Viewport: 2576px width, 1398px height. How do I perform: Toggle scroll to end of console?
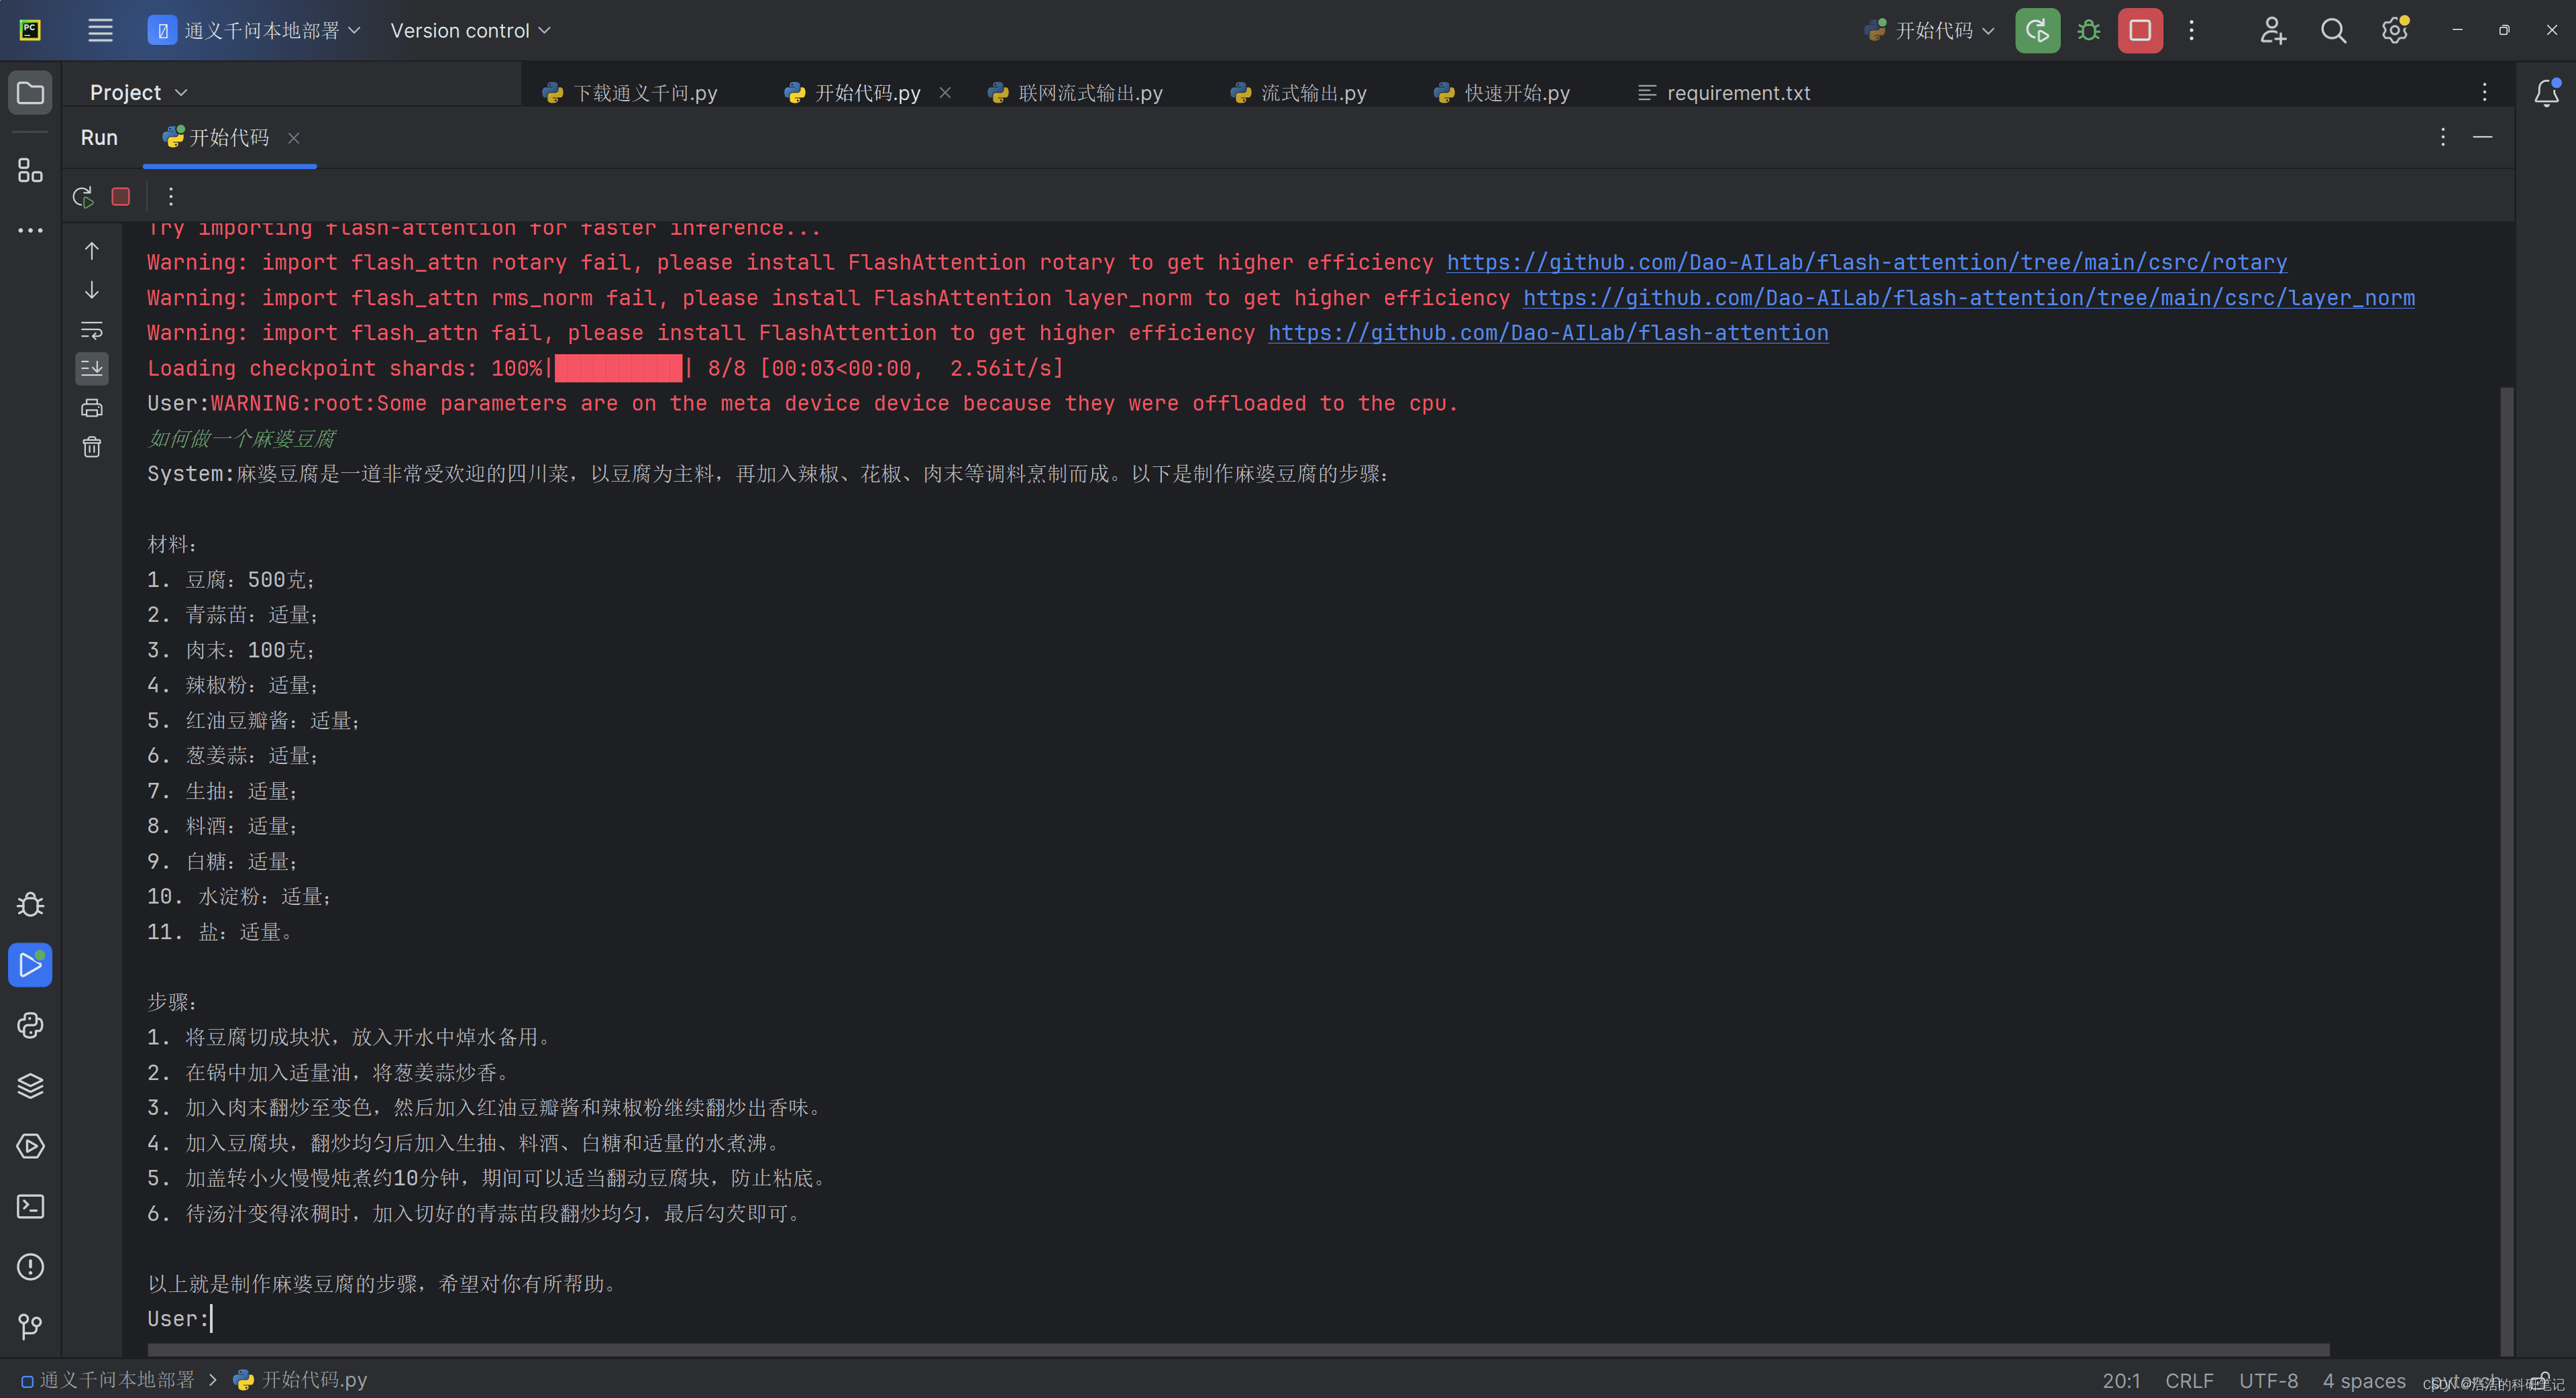[92, 368]
